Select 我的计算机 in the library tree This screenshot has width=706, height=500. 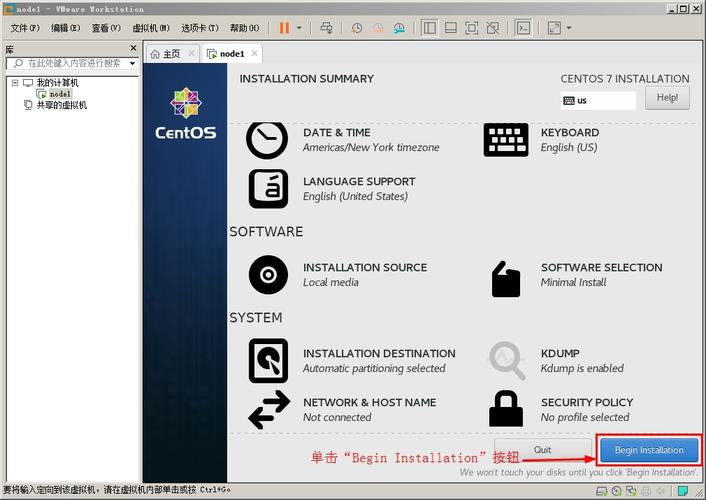(x=57, y=83)
